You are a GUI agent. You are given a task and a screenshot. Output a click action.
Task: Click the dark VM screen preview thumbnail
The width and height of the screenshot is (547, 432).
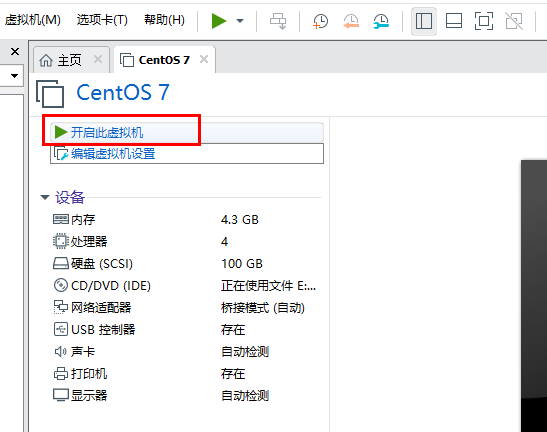(x=534, y=296)
